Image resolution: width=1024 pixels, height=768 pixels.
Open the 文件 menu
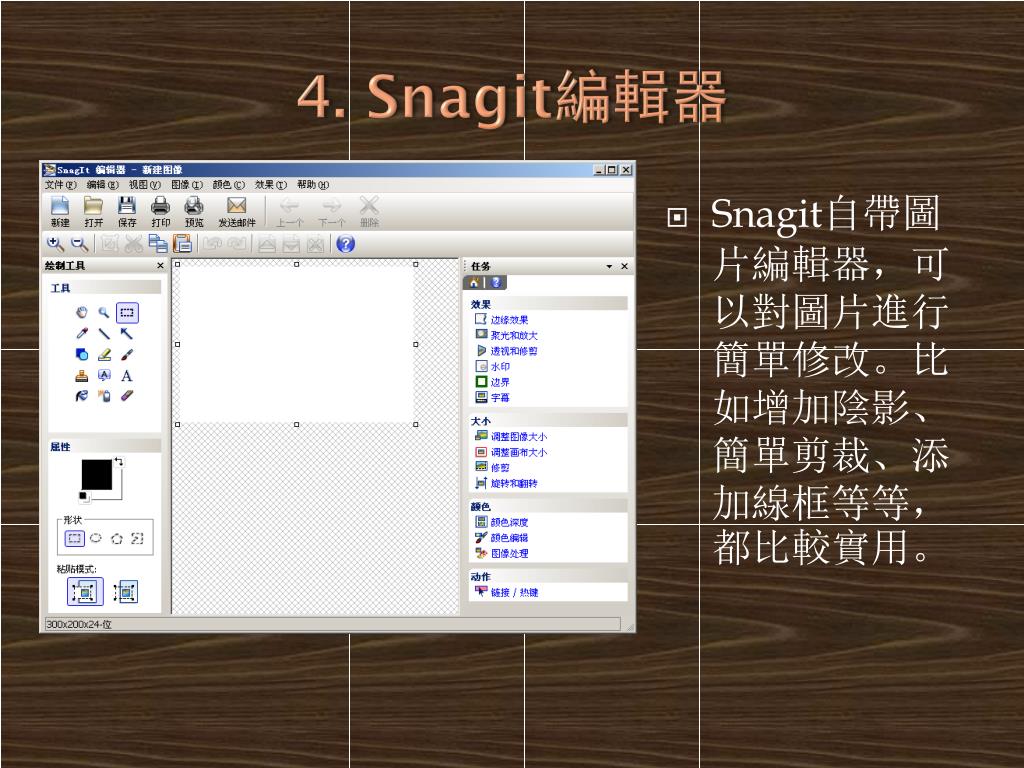[61, 185]
